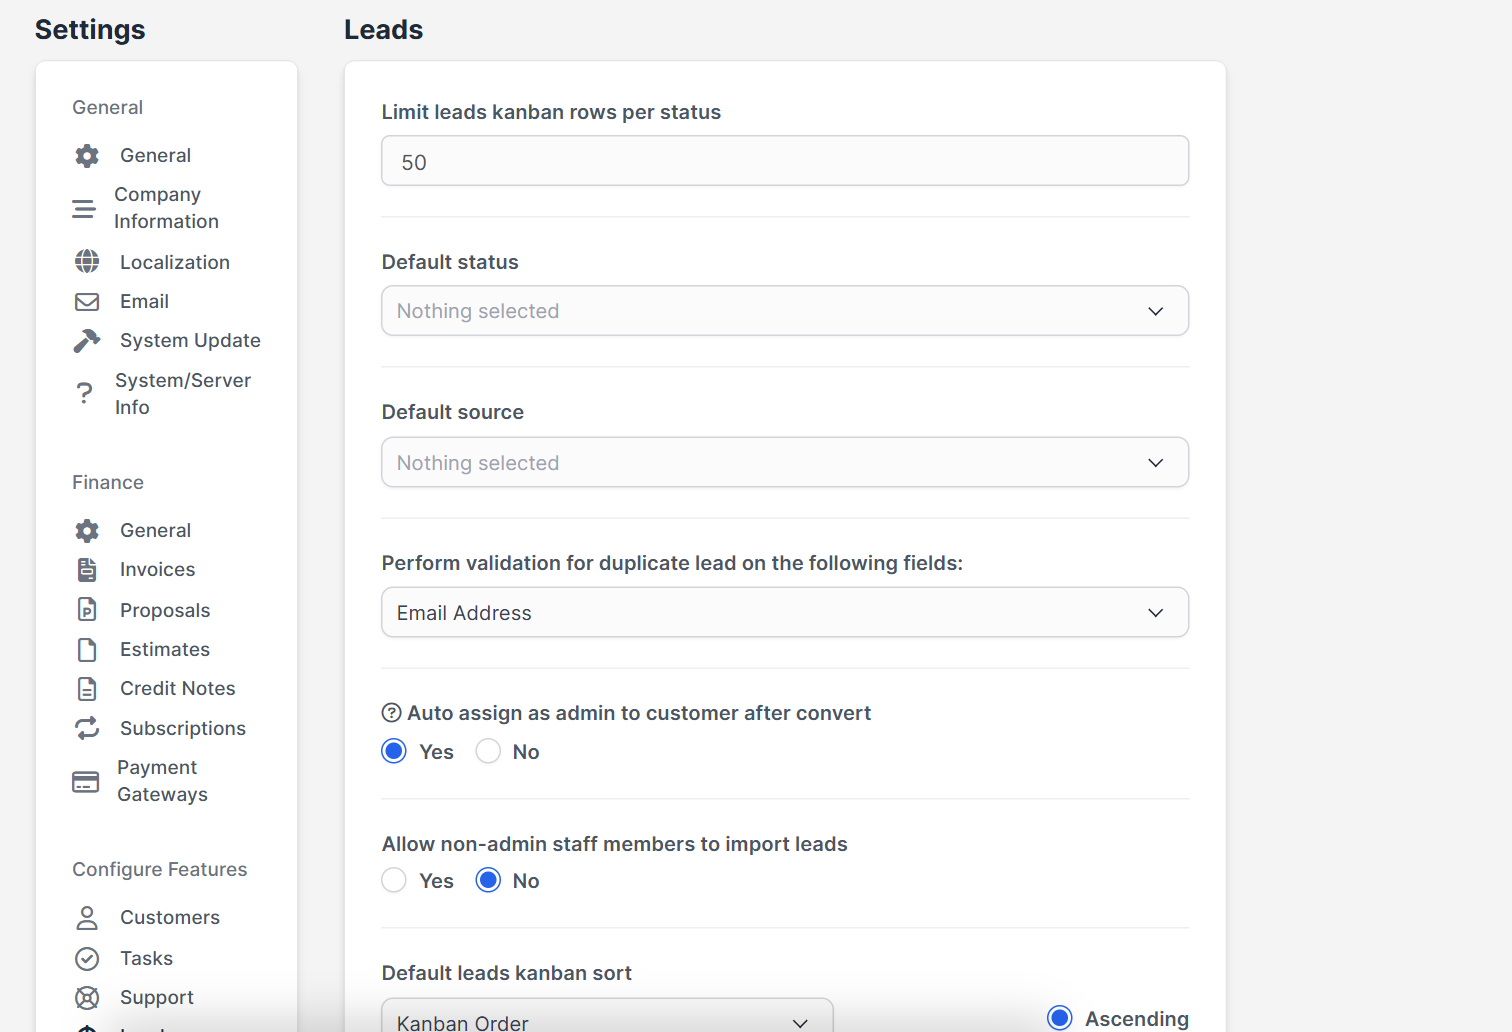Open Credit Notes settings
This screenshot has height=1032, width=1512.
point(178,689)
